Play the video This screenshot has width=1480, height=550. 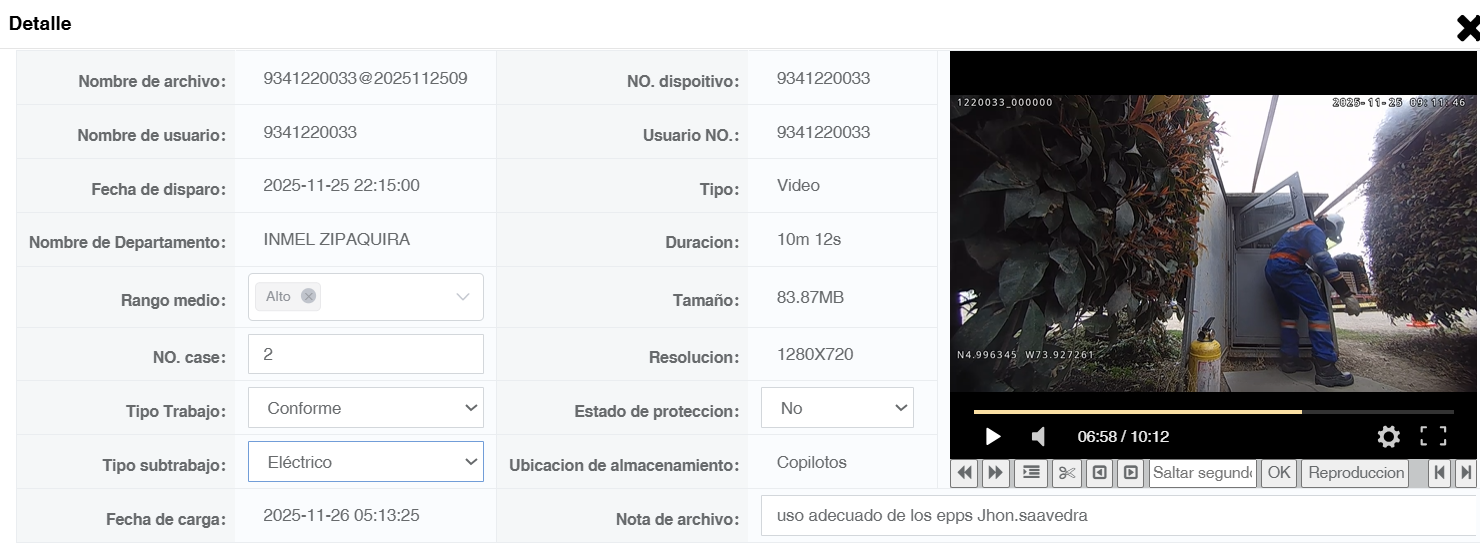[x=992, y=436]
